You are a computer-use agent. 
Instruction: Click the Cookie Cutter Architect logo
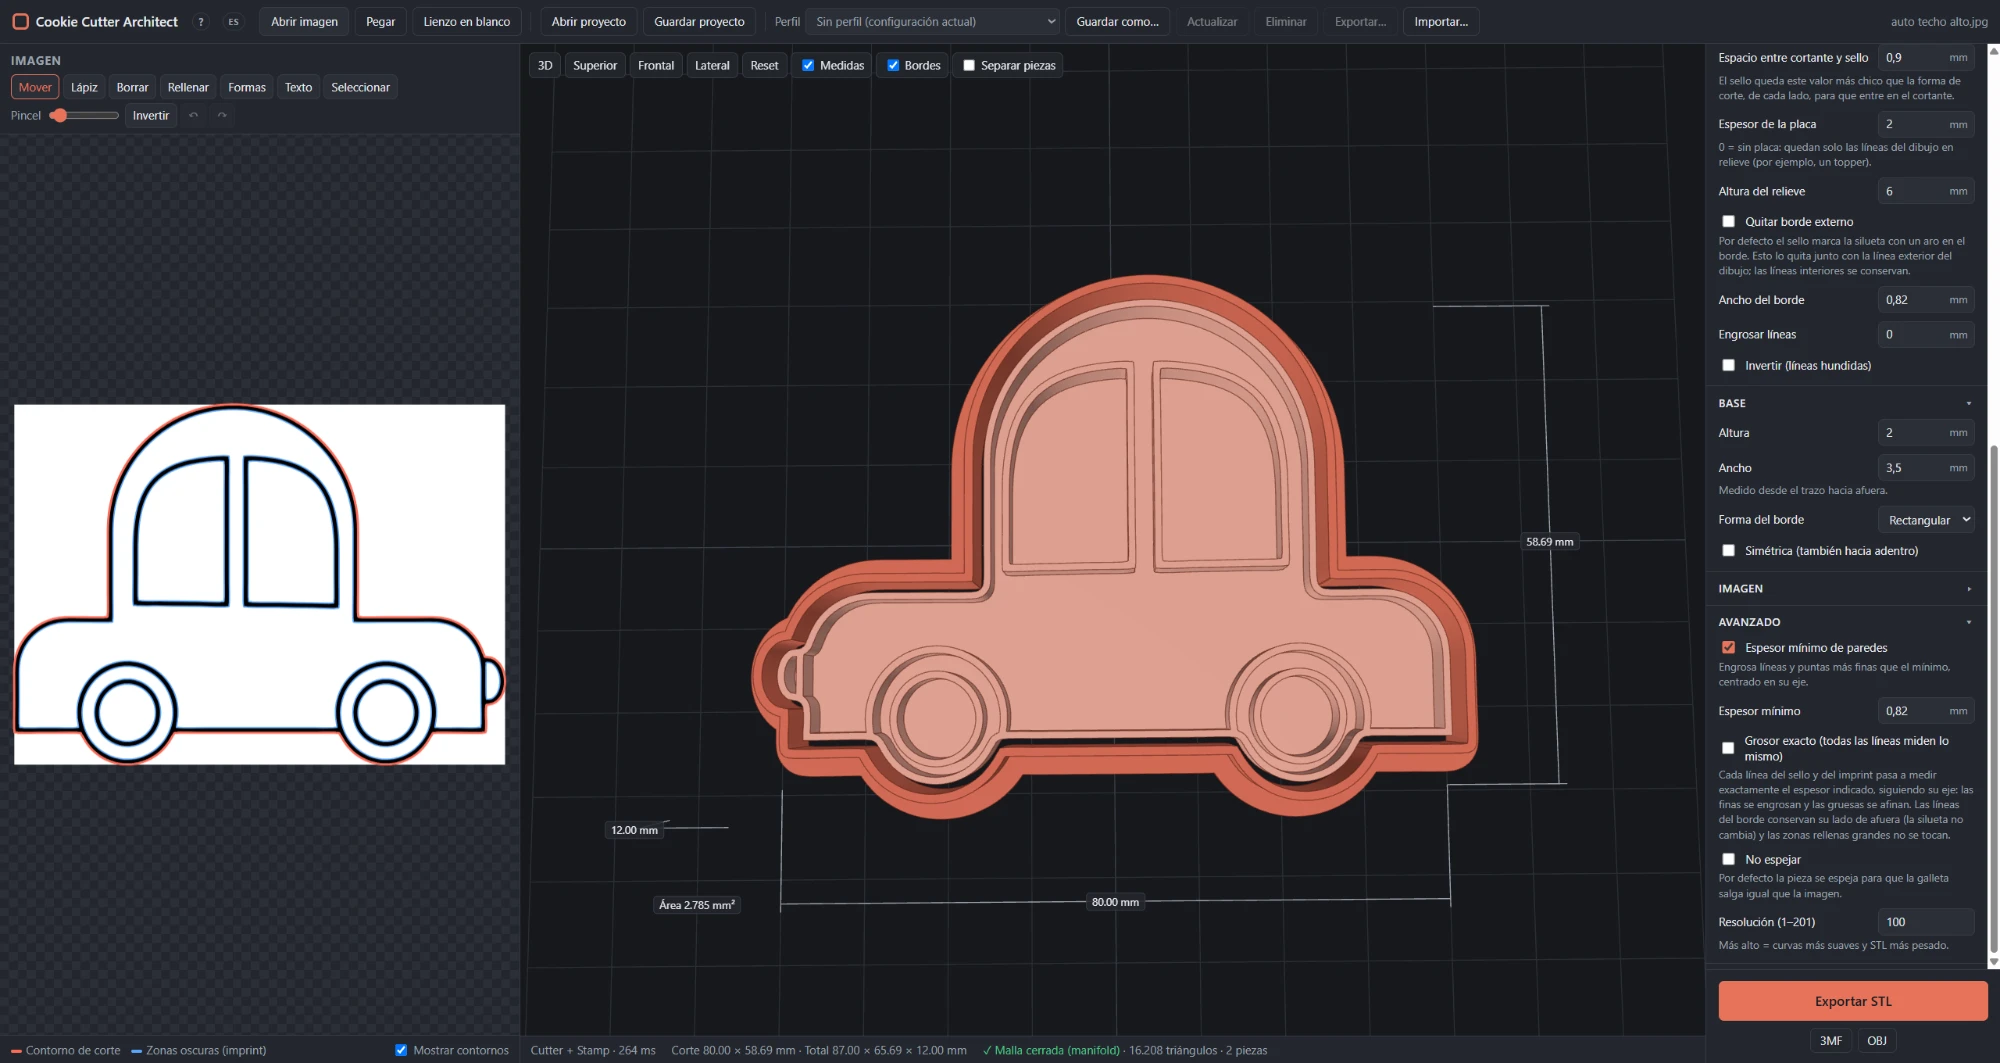(20, 22)
